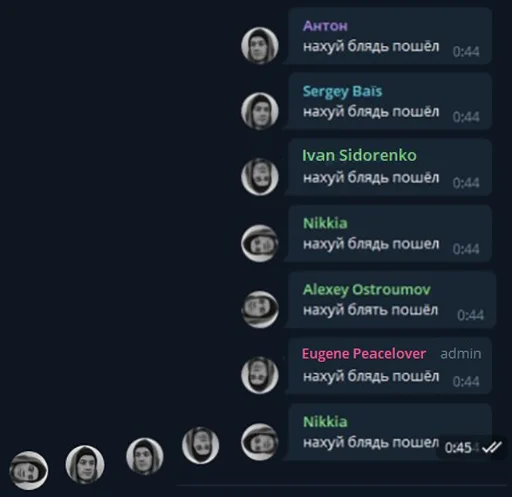This screenshot has width=512, height=497.
Task: Click the Eugene Peacelover name
Action: point(364,354)
